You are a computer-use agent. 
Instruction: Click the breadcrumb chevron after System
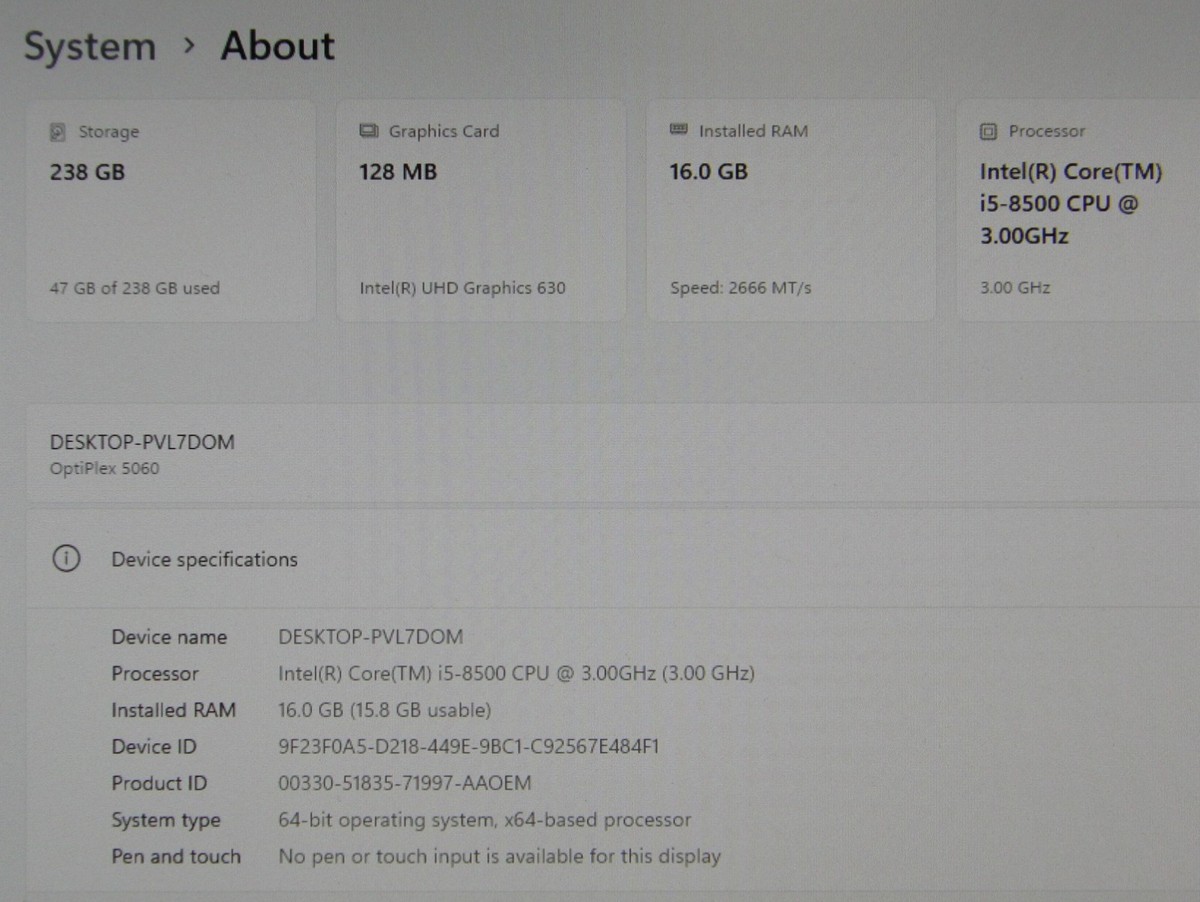tap(188, 46)
